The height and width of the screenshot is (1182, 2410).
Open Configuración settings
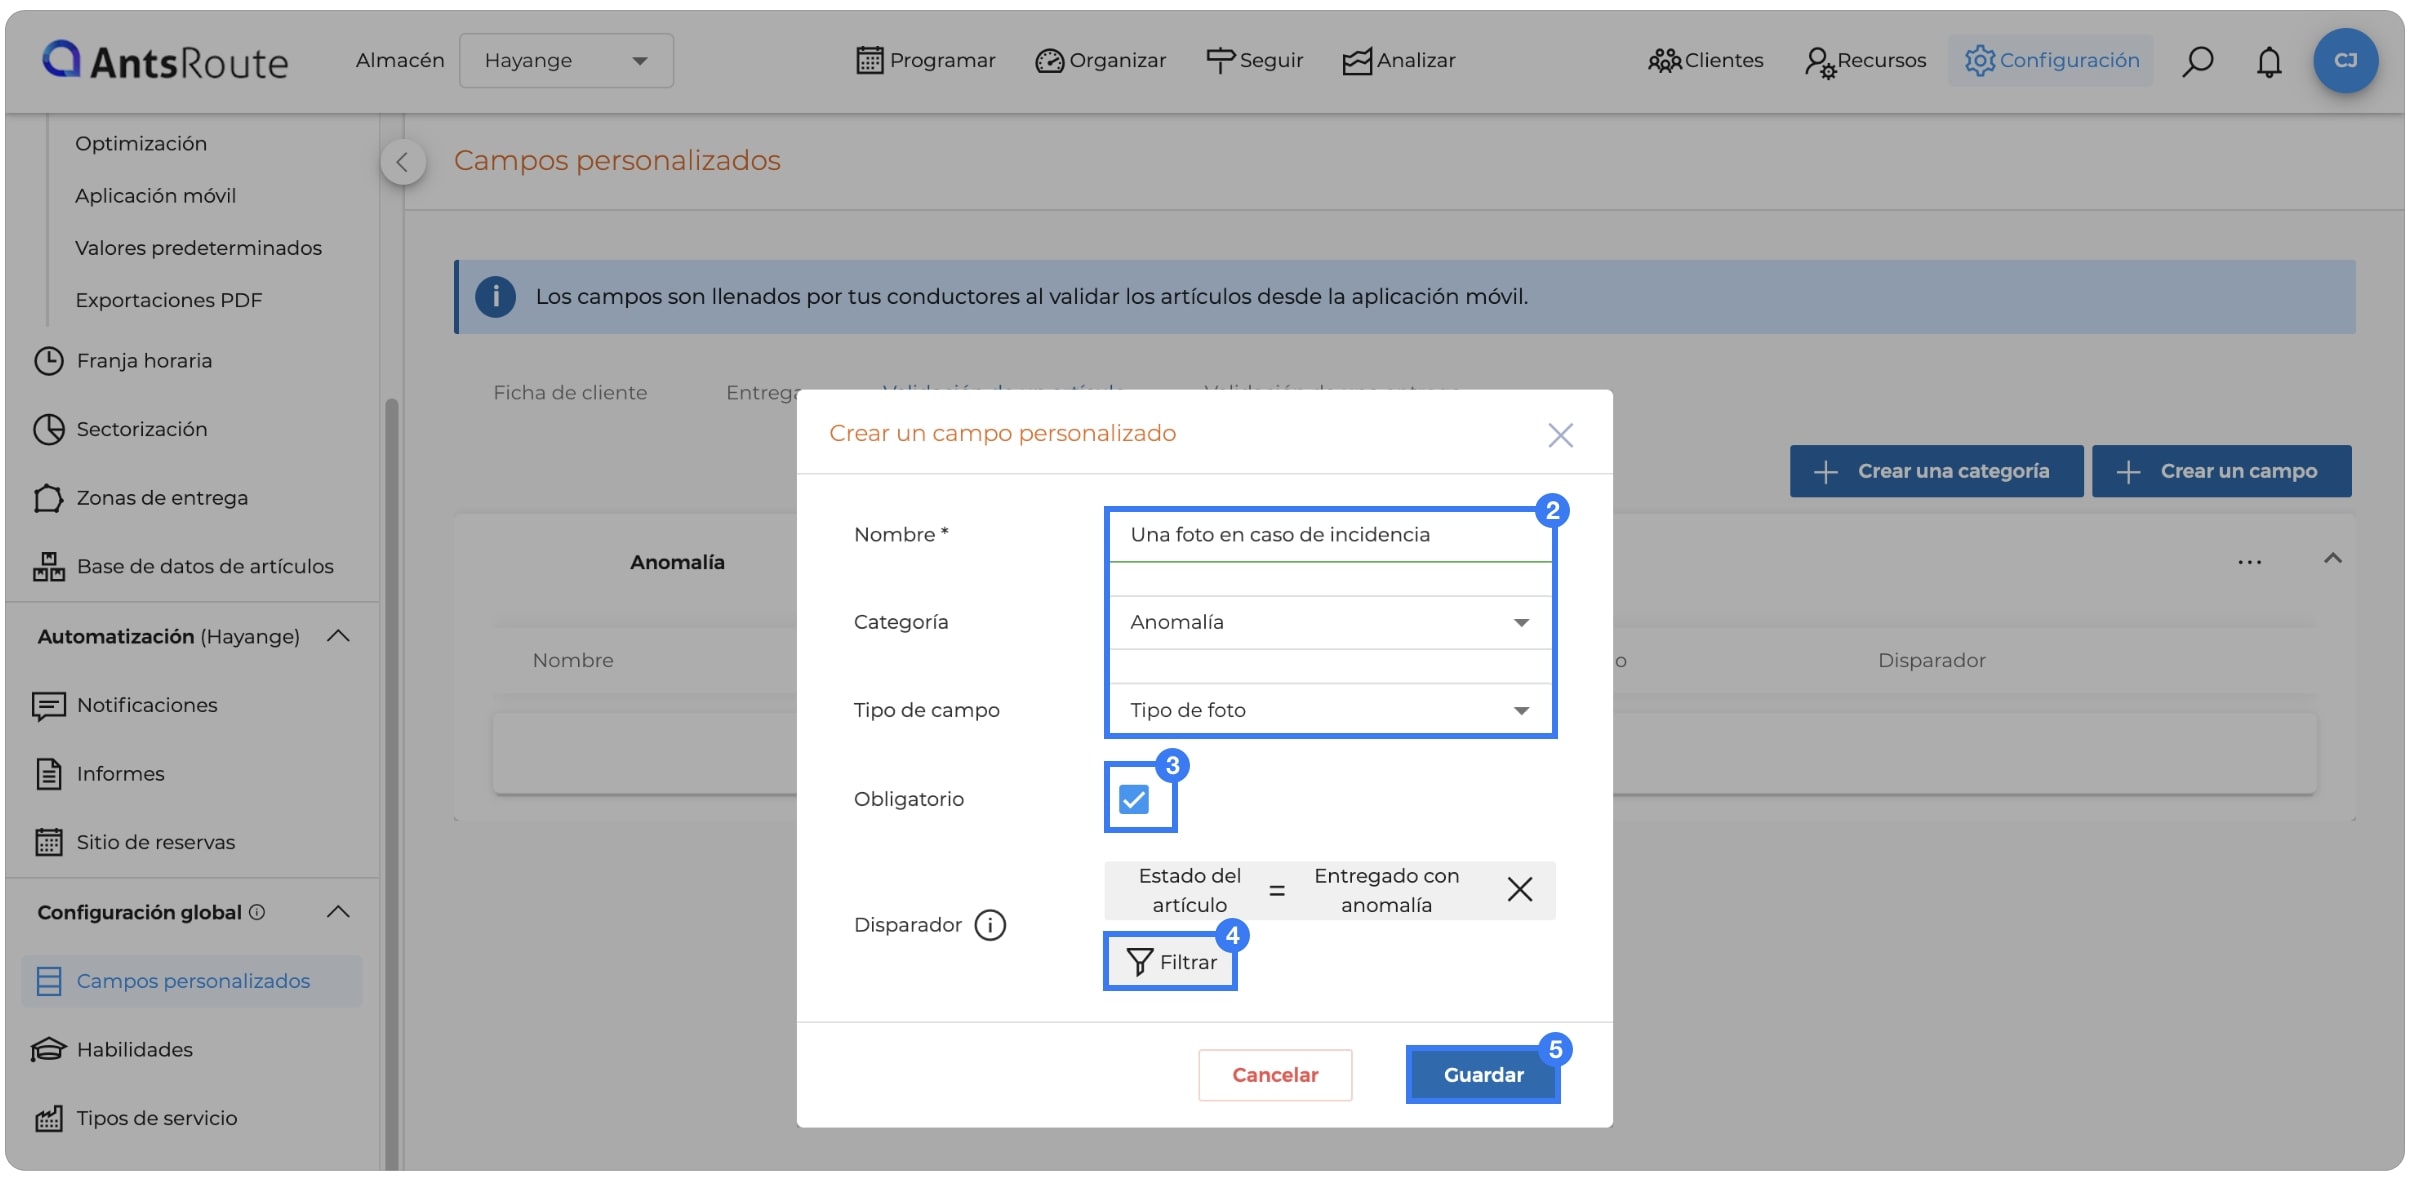pos(2051,61)
